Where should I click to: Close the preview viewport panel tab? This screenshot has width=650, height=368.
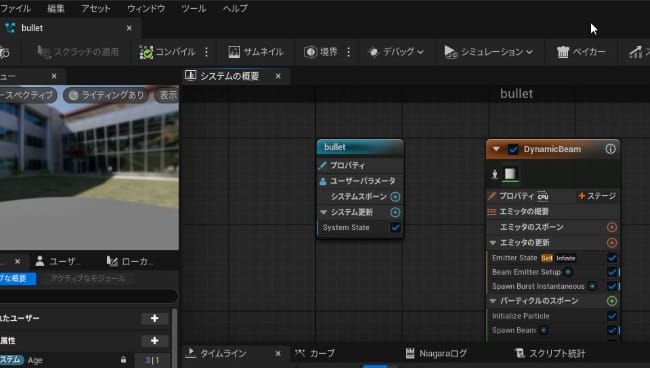coord(54,76)
